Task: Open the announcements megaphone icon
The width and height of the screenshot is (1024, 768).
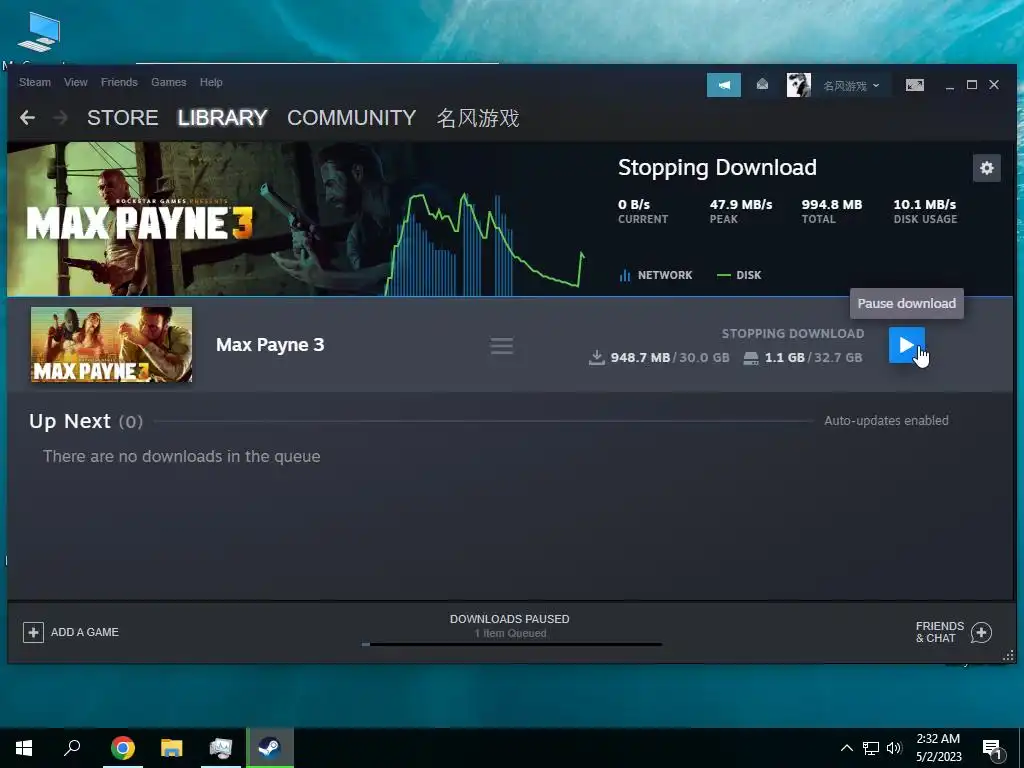Action: pyautogui.click(x=724, y=85)
